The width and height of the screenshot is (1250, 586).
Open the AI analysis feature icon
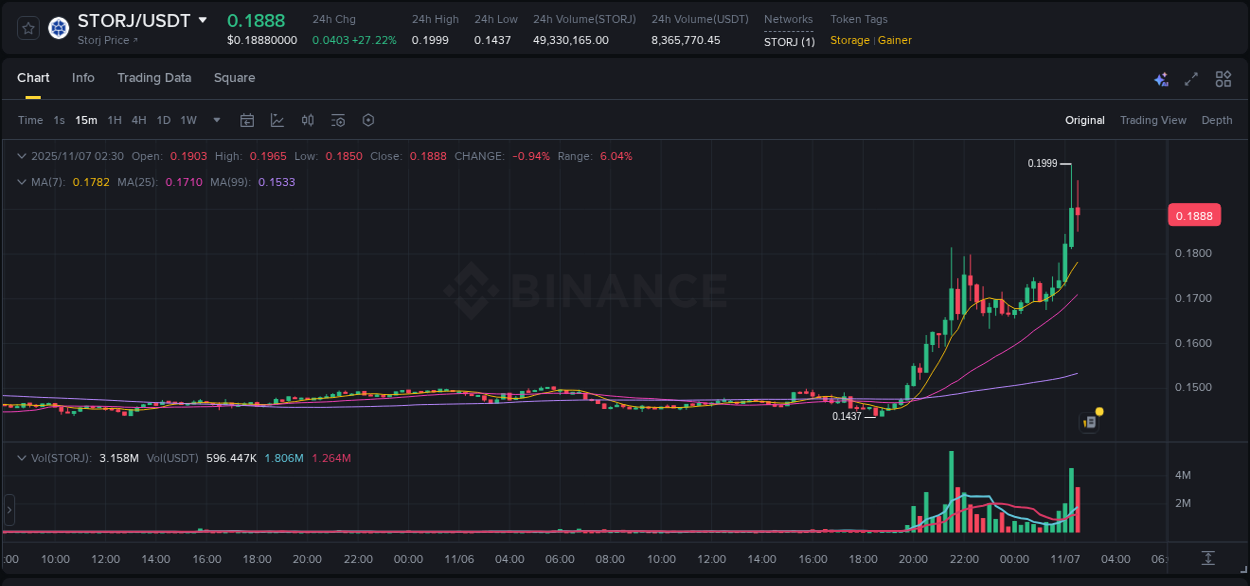point(1160,78)
